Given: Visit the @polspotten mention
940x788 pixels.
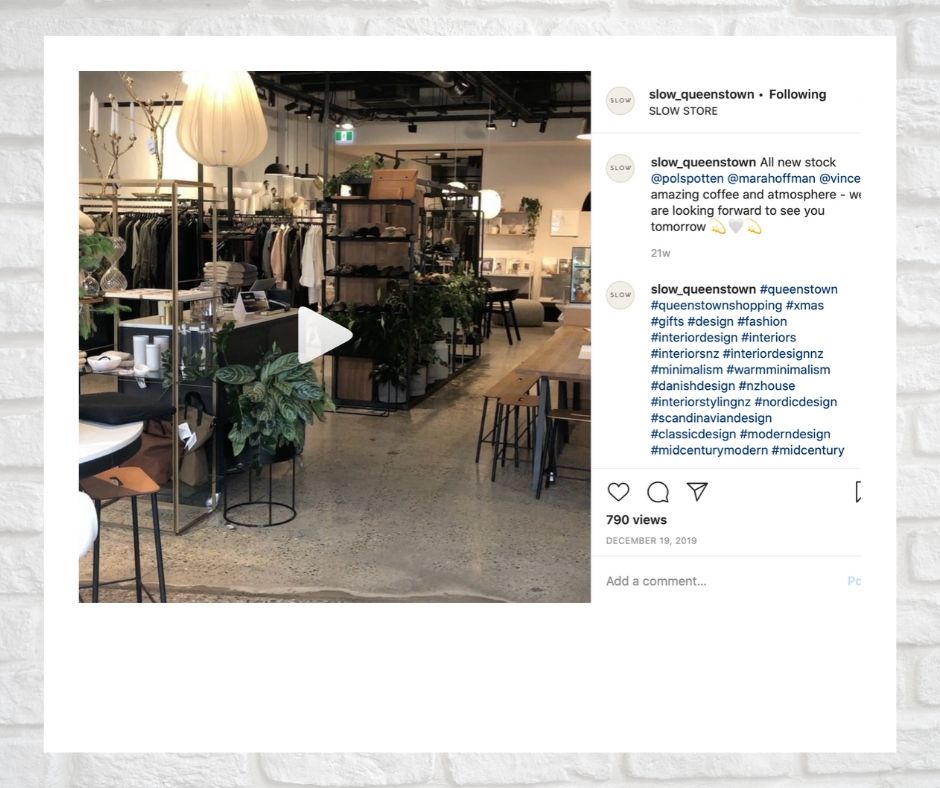Looking at the screenshot, I should (687, 178).
